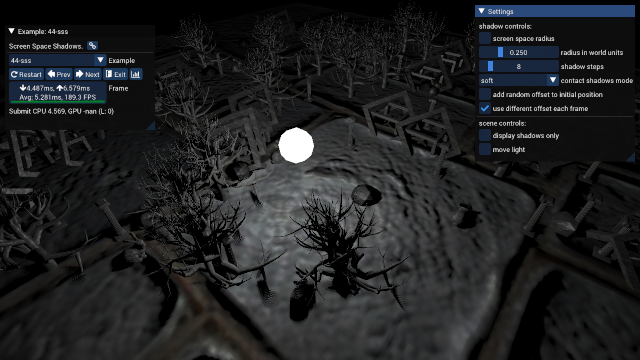Image resolution: width=640 pixels, height=360 pixels.
Task: Click the white light sphere in the scene
Action: [x=296, y=145]
